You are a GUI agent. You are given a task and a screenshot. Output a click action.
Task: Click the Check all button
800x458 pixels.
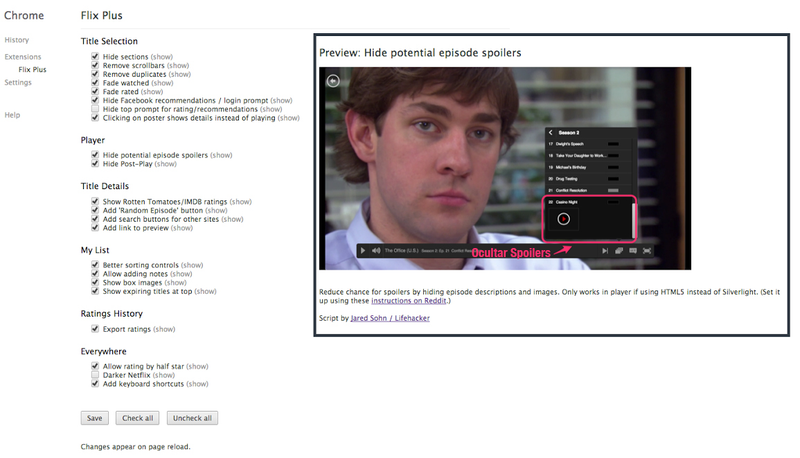pyautogui.click(x=137, y=418)
